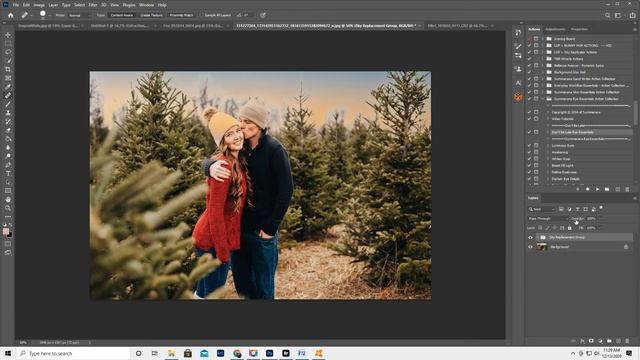Lock all for the selected layer
Image resolution: width=640 pixels, height=360 pixels.
[570, 228]
